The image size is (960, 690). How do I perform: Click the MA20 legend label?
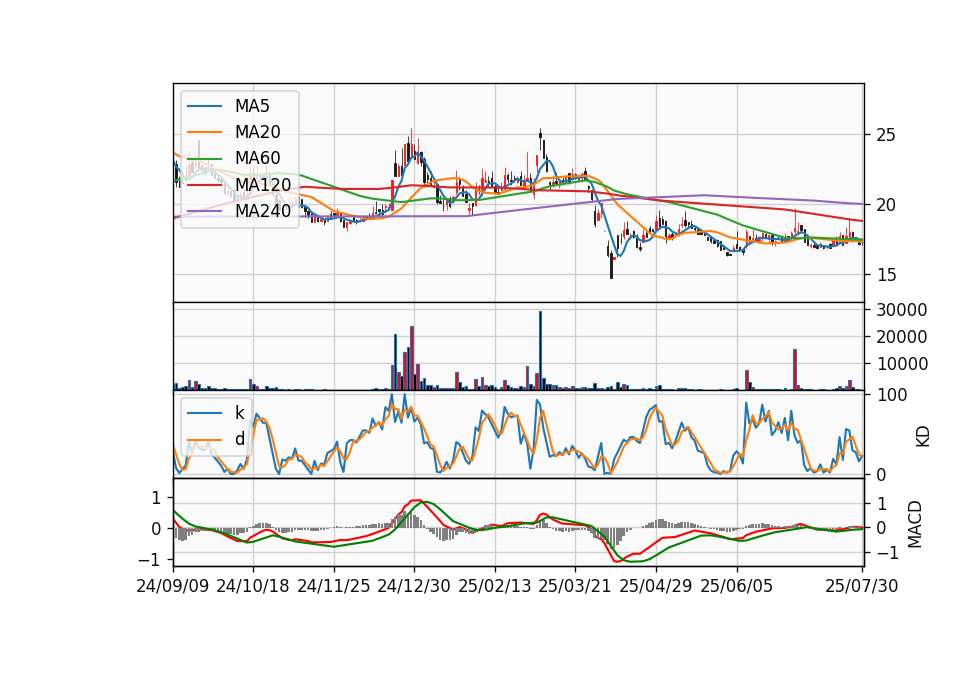pyautogui.click(x=258, y=132)
